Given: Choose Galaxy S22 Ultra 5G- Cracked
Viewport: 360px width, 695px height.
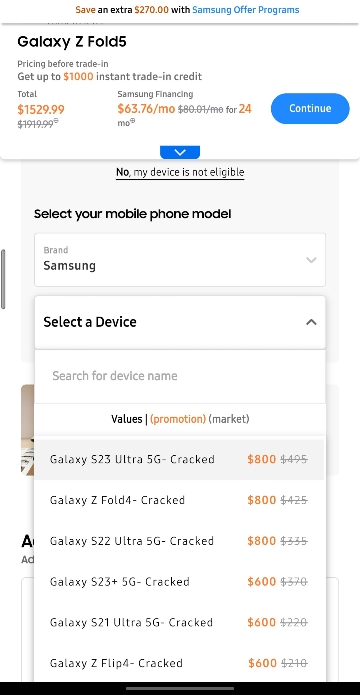Looking at the screenshot, I should click(x=180, y=541).
